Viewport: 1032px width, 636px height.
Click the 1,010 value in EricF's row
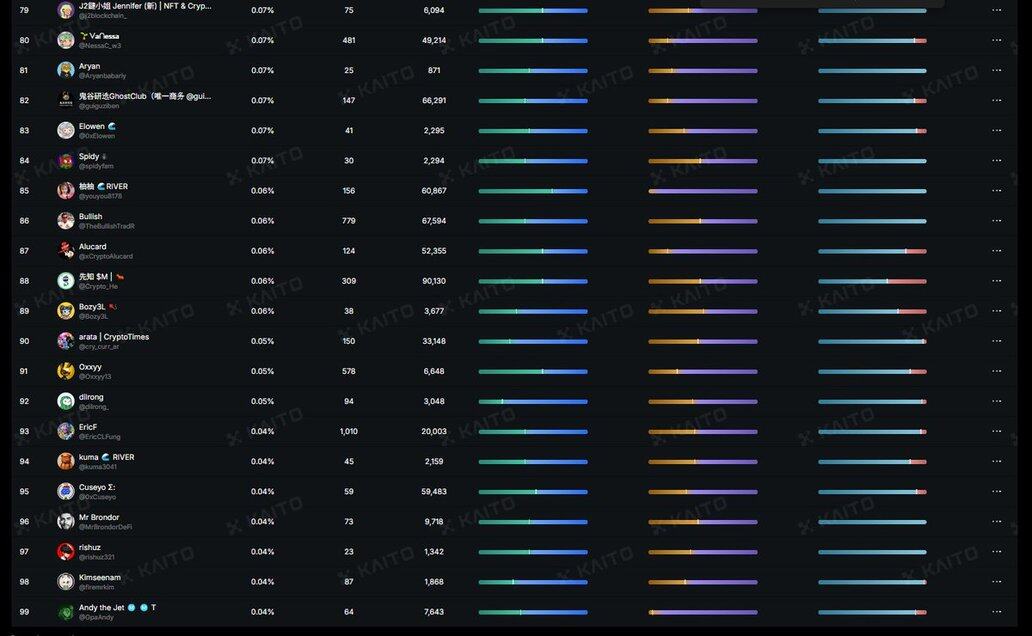(x=348, y=431)
